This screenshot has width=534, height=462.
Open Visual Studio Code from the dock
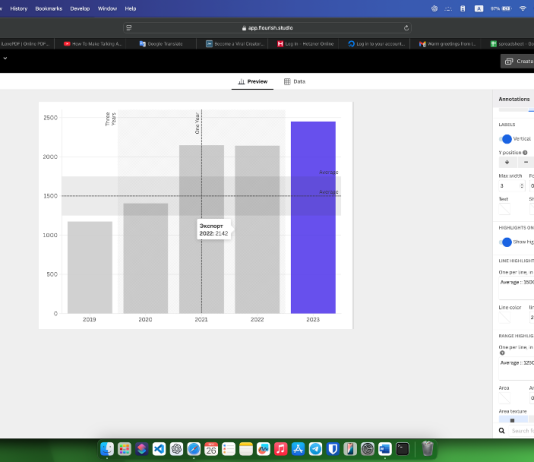(x=159, y=449)
